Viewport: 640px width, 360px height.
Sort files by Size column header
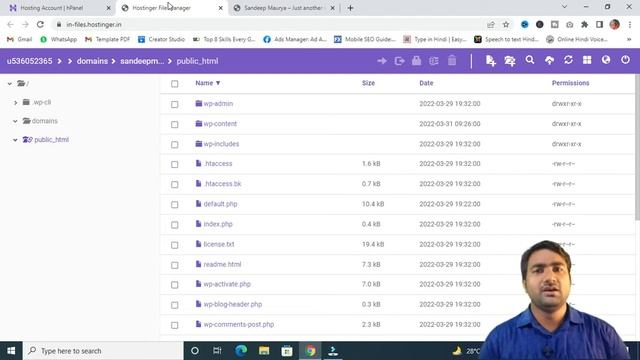(x=368, y=83)
